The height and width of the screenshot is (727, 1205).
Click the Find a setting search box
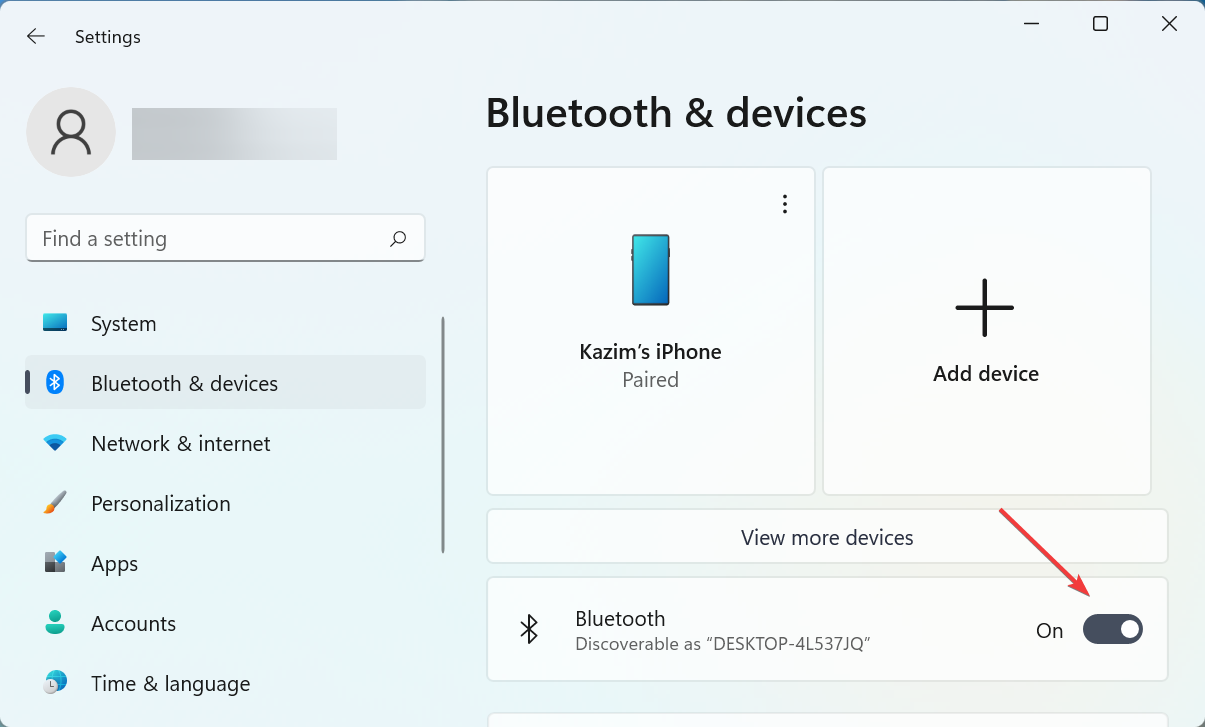(x=200, y=238)
